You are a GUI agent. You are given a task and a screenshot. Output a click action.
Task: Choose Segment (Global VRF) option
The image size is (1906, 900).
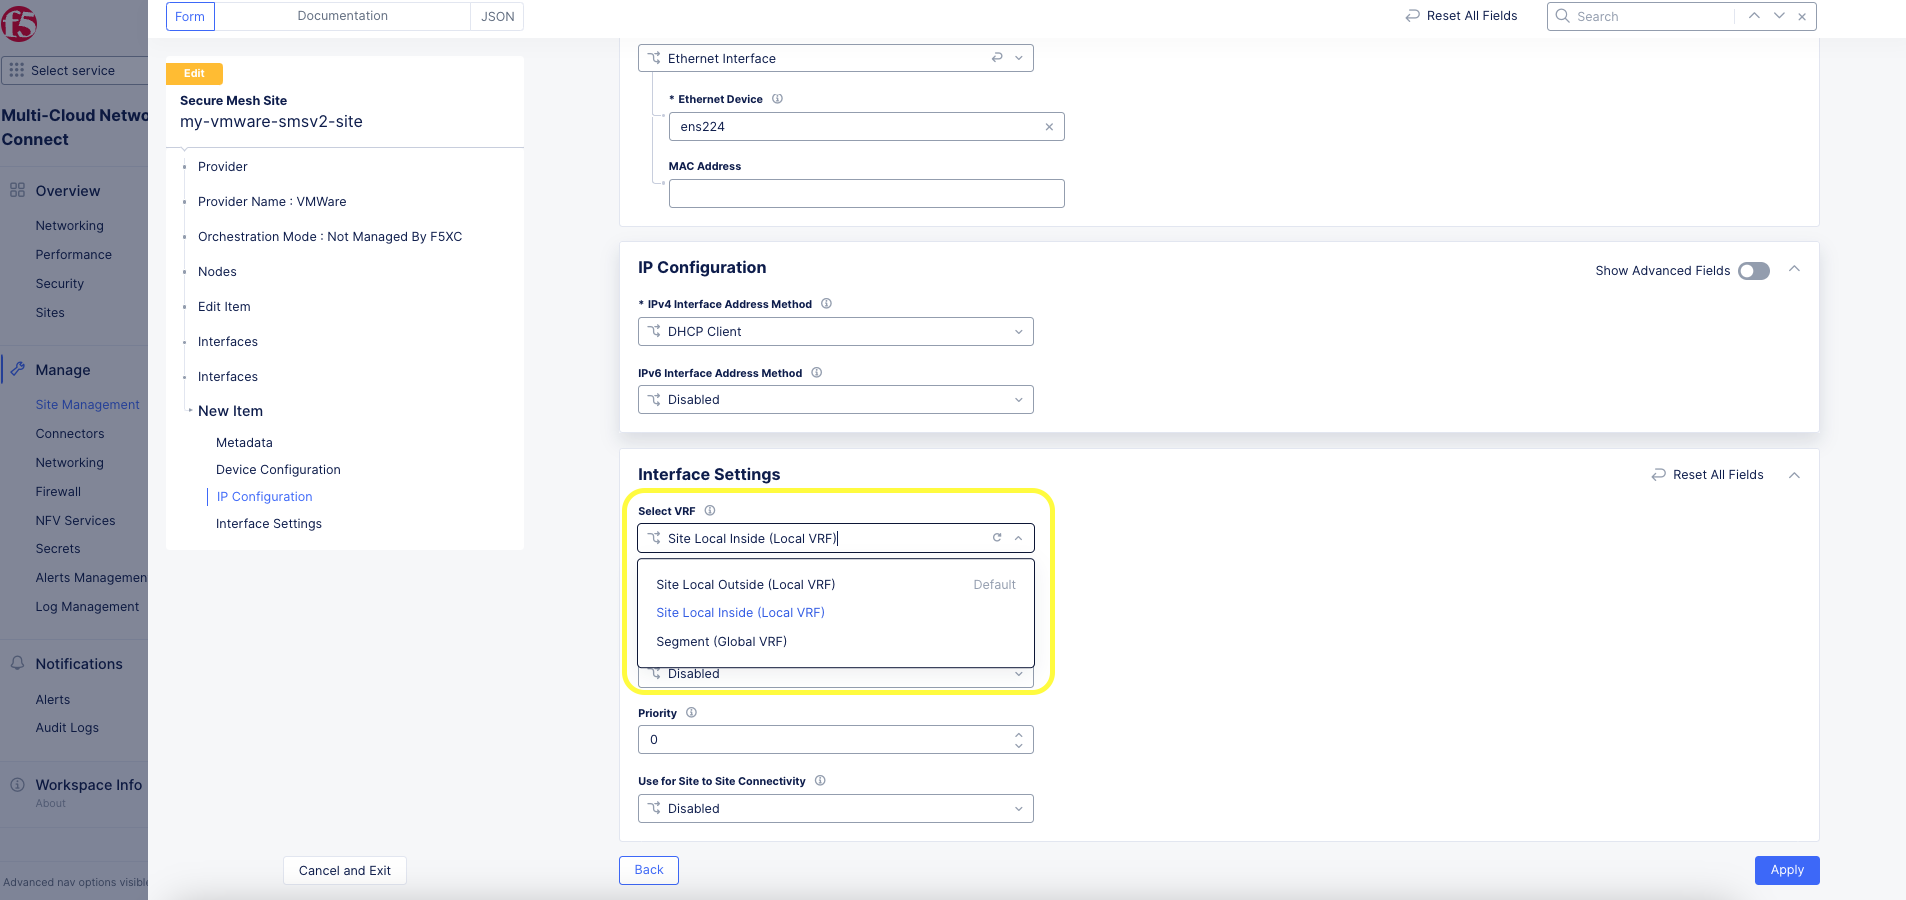(721, 642)
